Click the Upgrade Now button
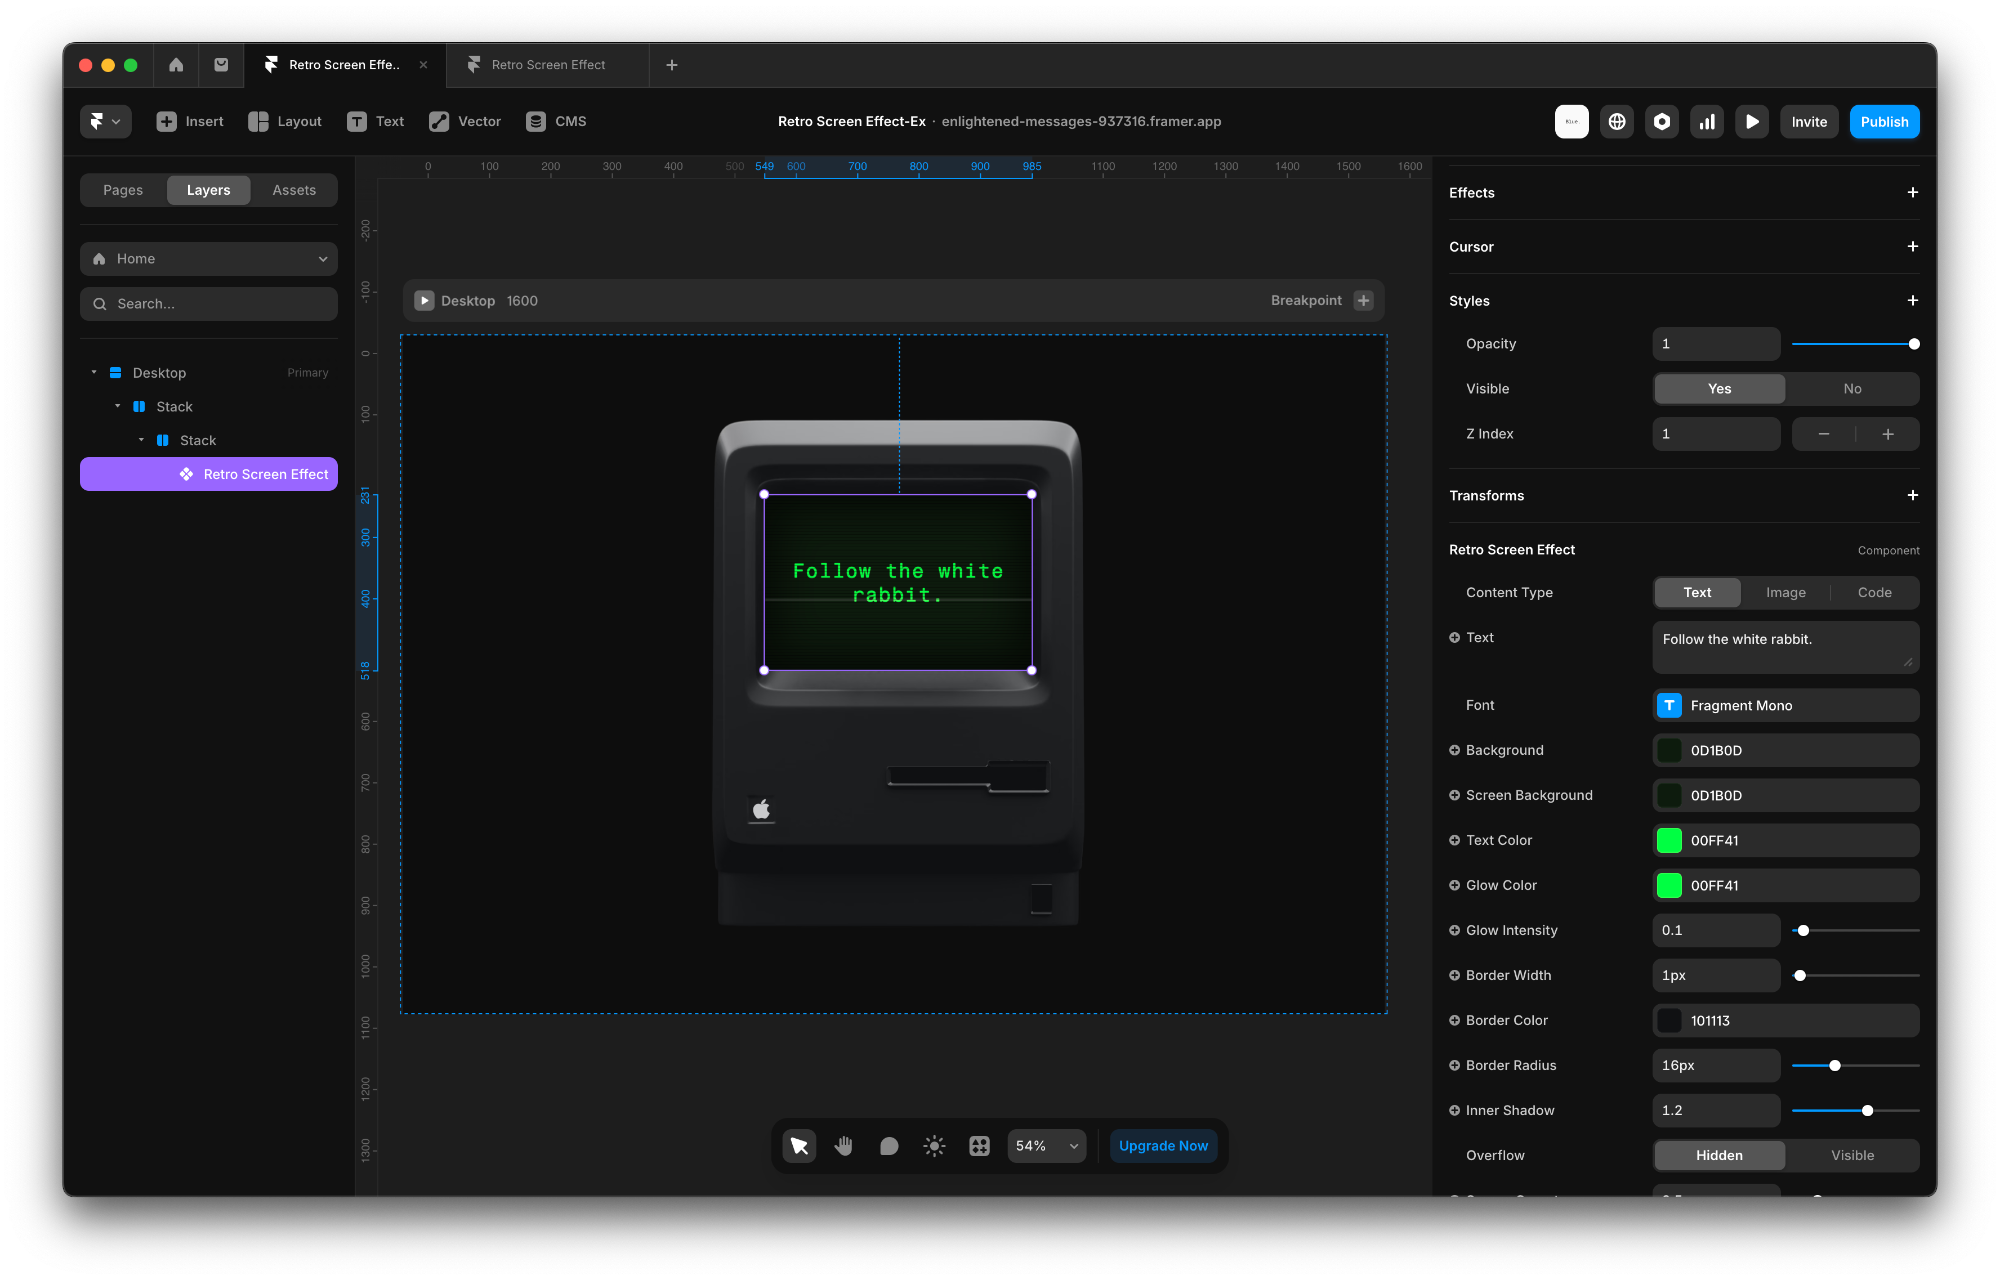 [x=1163, y=1146]
